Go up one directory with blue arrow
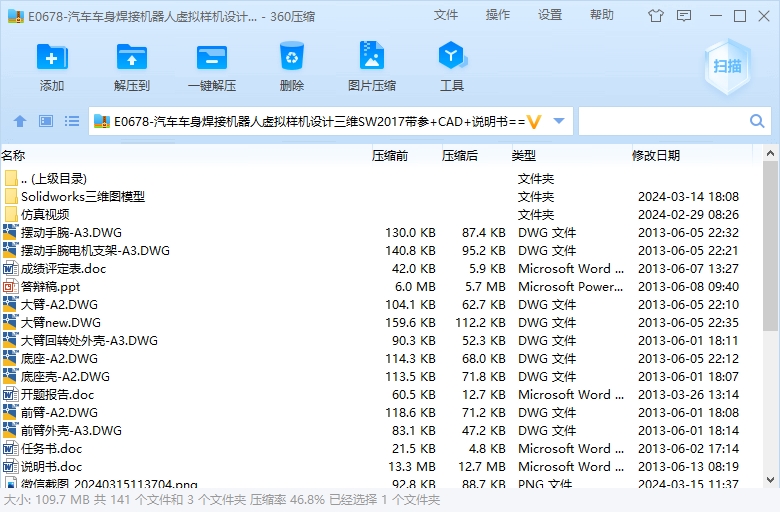Image resolution: width=780 pixels, height=512 pixels. pyautogui.click(x=20, y=121)
